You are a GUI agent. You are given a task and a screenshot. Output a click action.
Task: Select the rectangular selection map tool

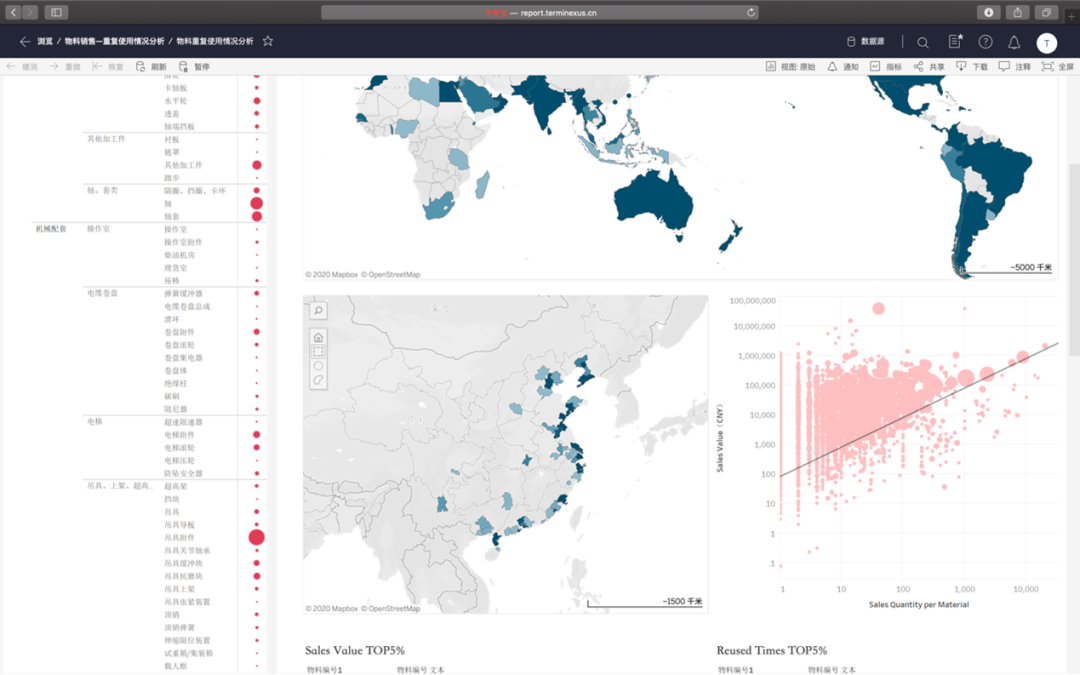(x=318, y=351)
